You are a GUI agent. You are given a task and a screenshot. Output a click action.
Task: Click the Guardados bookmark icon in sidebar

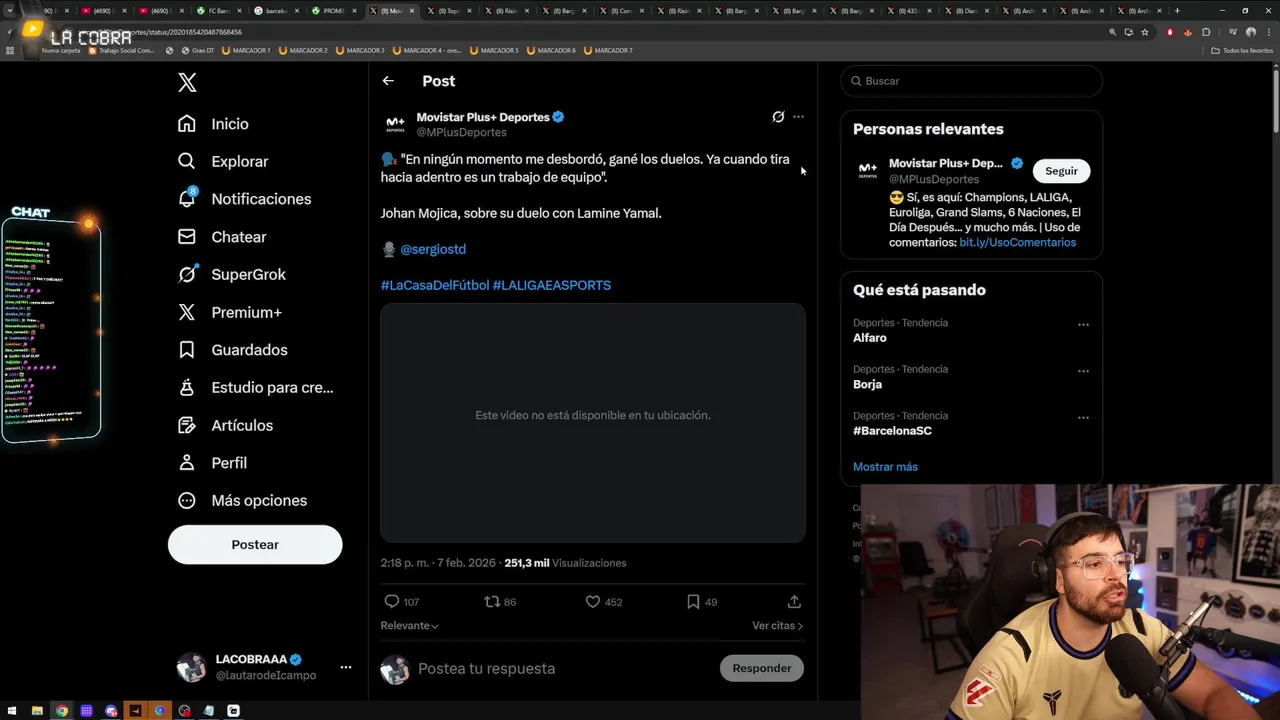point(187,350)
